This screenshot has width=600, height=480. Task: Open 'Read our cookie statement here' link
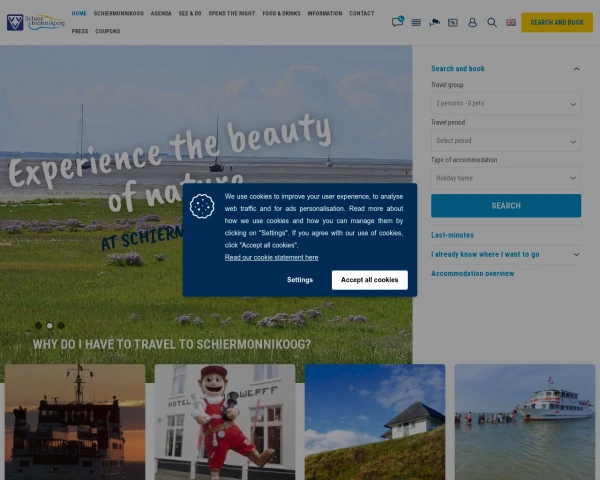[x=271, y=257]
